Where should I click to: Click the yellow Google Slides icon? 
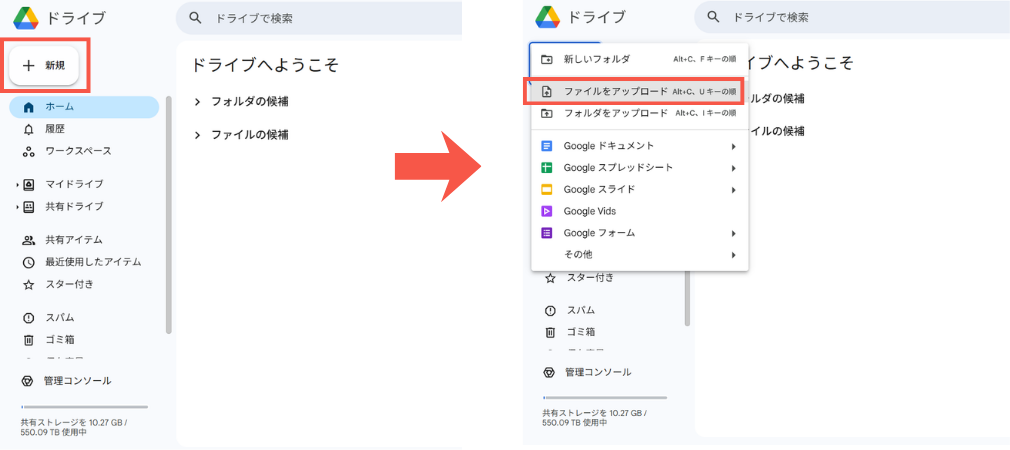coord(547,190)
